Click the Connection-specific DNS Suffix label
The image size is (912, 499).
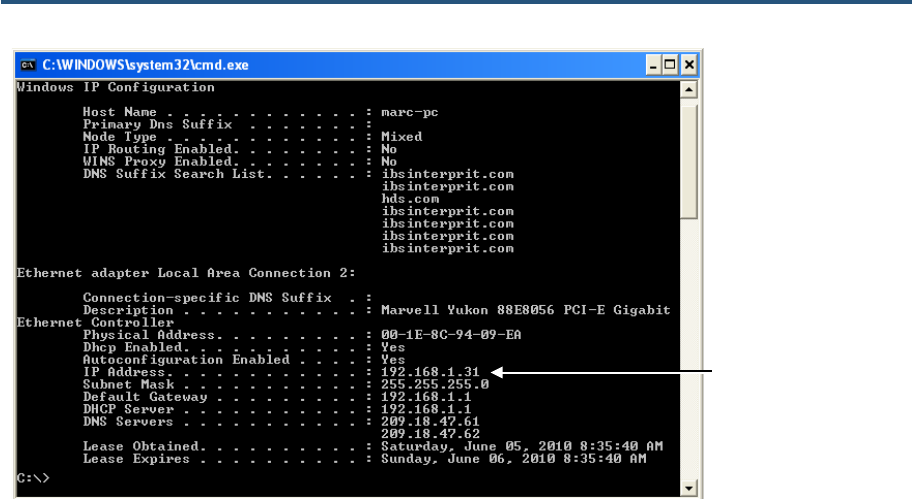coord(207,298)
